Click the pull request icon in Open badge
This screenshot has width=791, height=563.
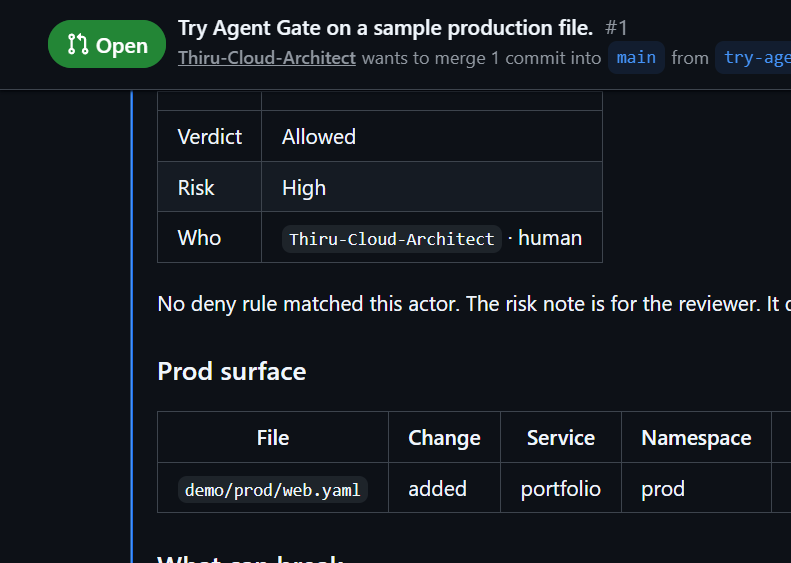(78, 44)
